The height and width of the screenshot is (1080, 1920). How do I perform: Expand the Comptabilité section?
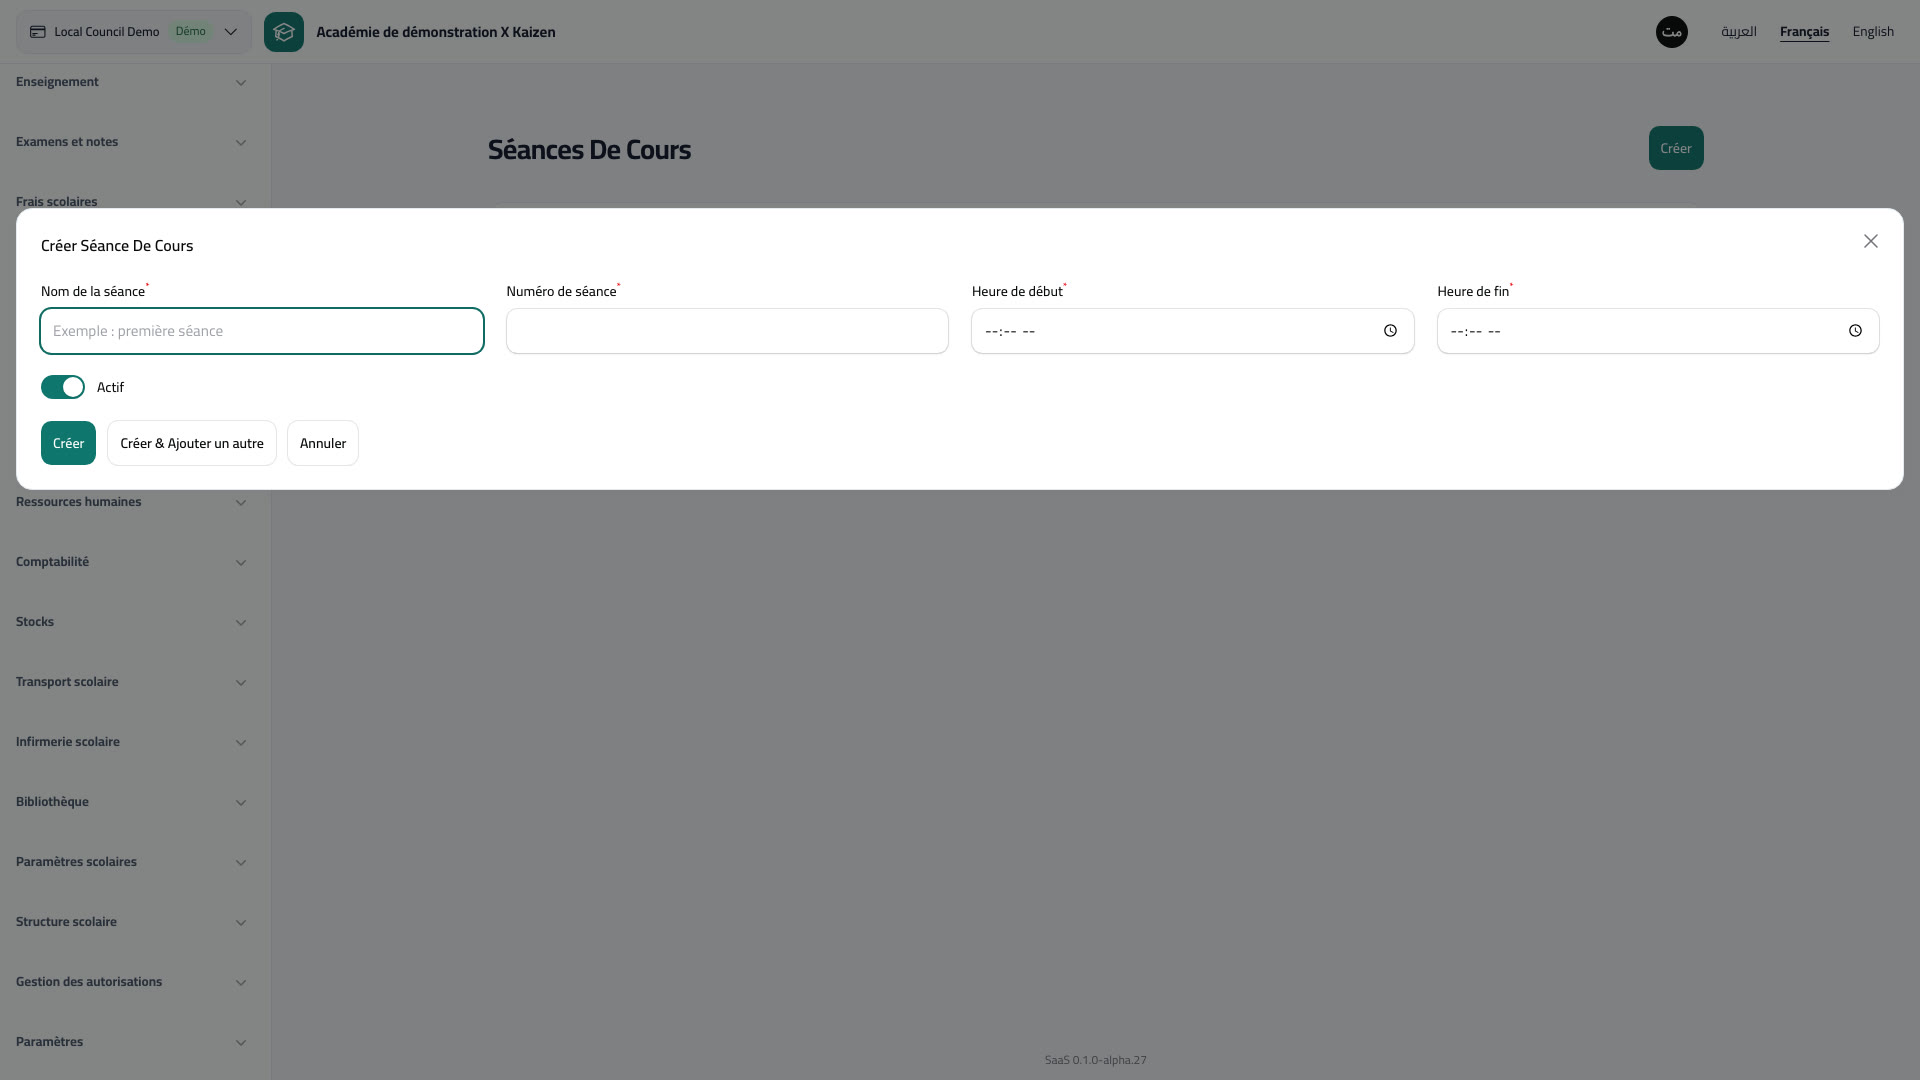pos(131,562)
